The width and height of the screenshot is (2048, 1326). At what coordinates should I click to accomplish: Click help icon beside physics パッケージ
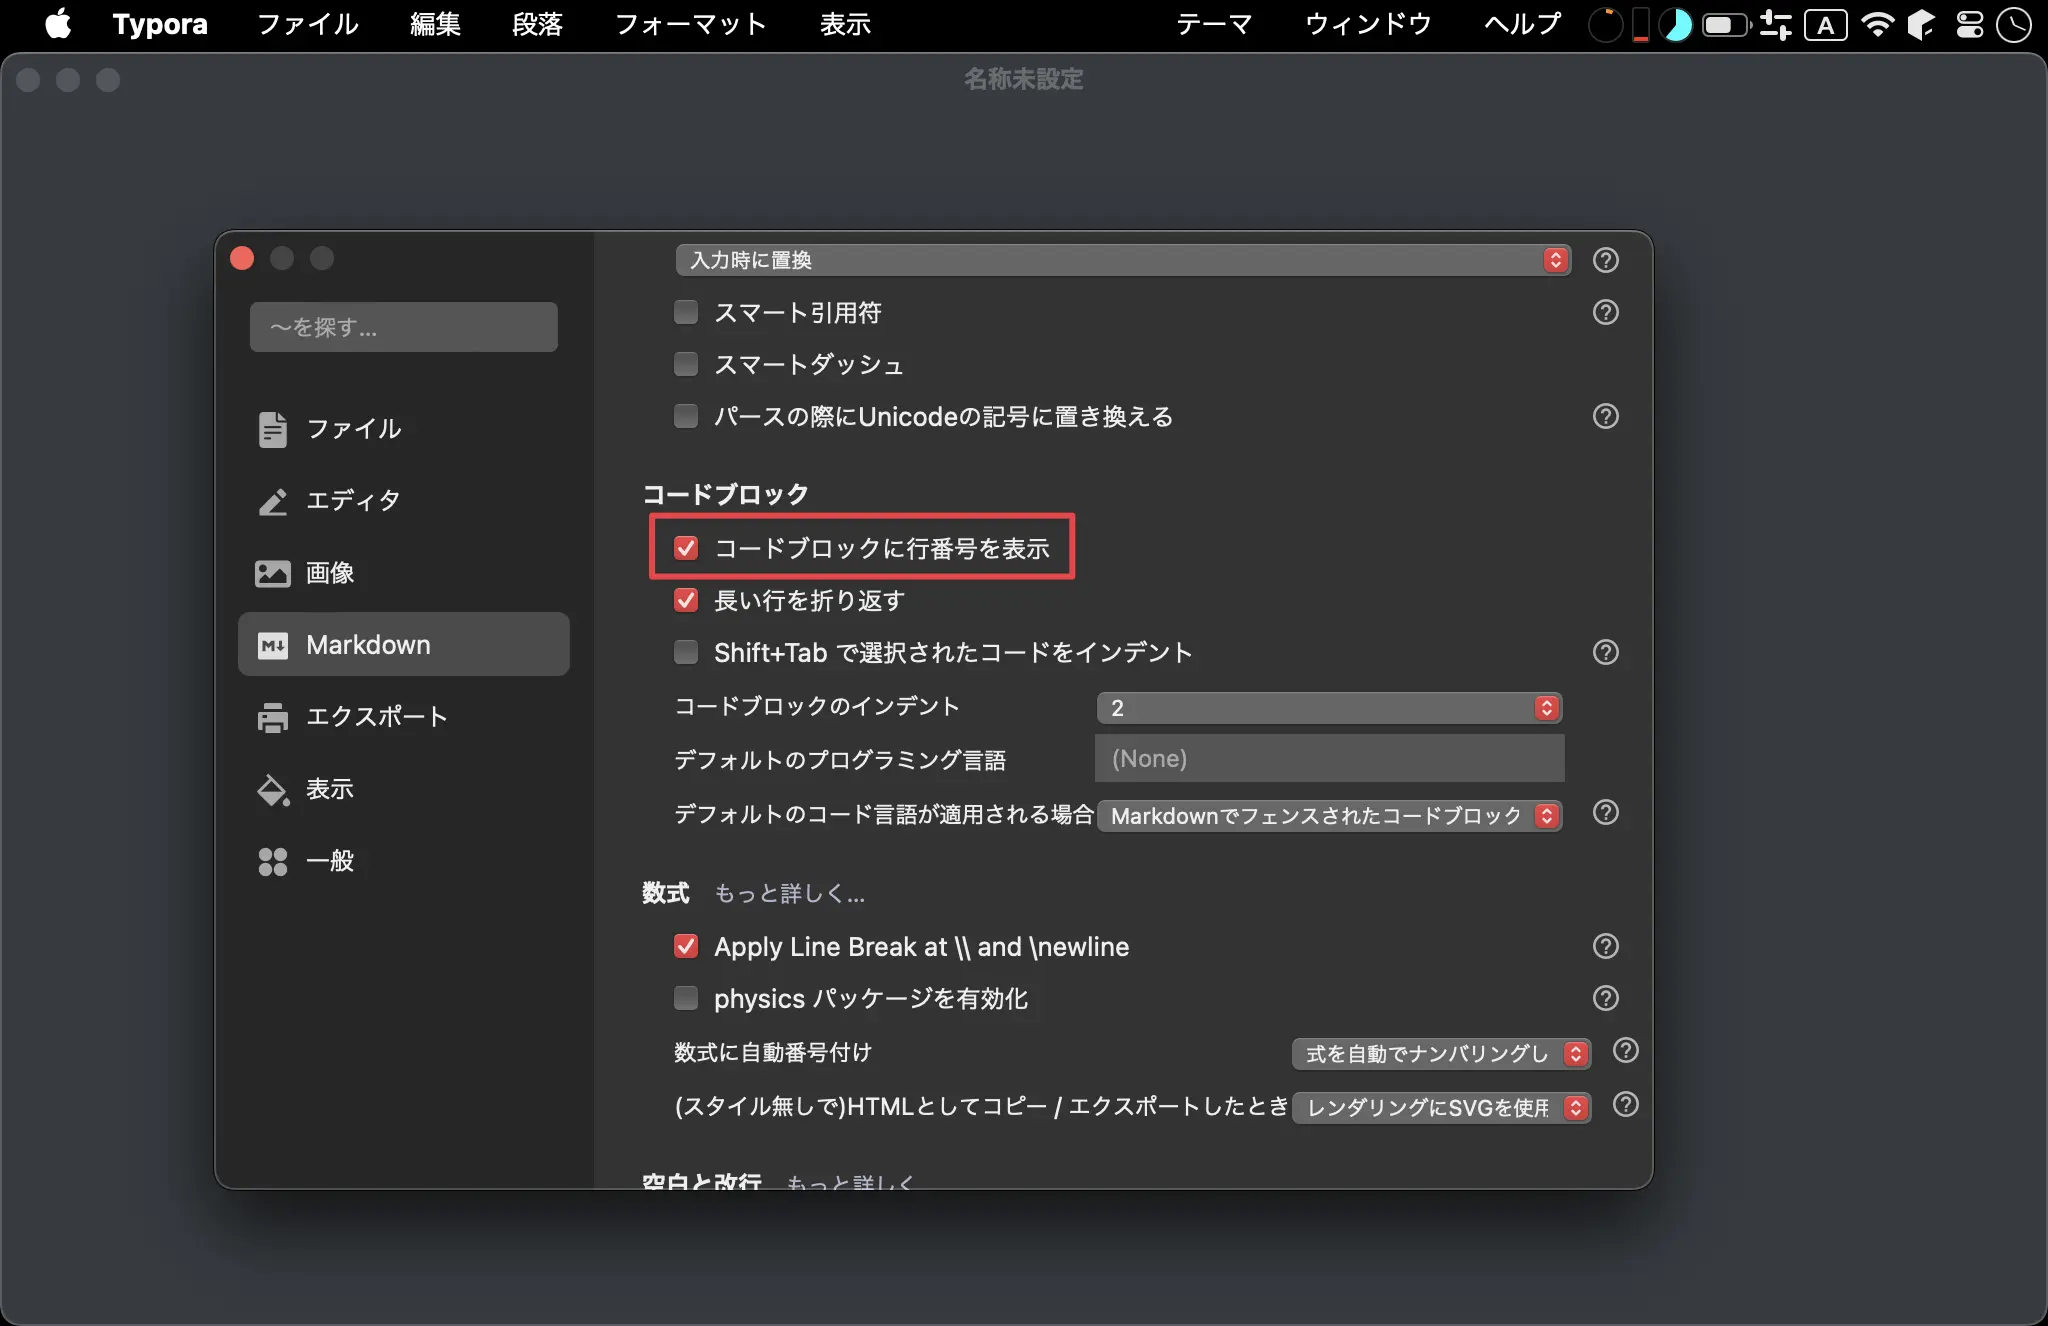[1606, 998]
